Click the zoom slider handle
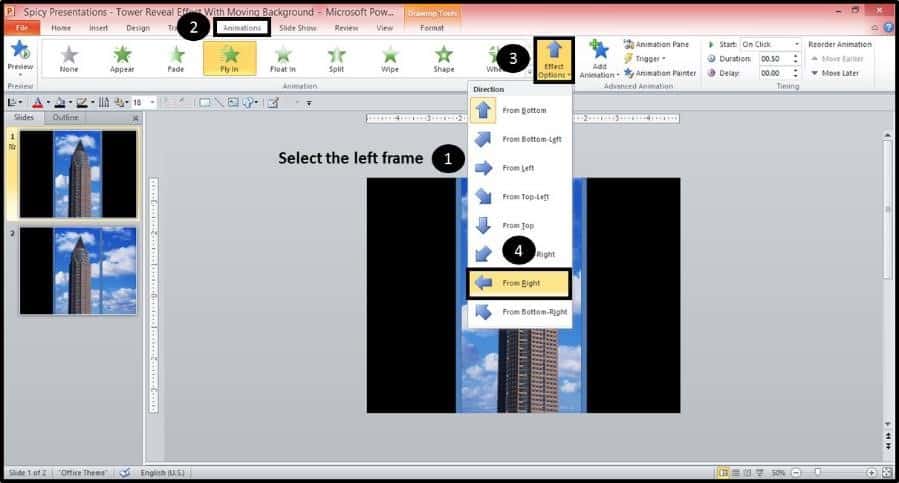The width and height of the screenshot is (899, 483). (818, 473)
